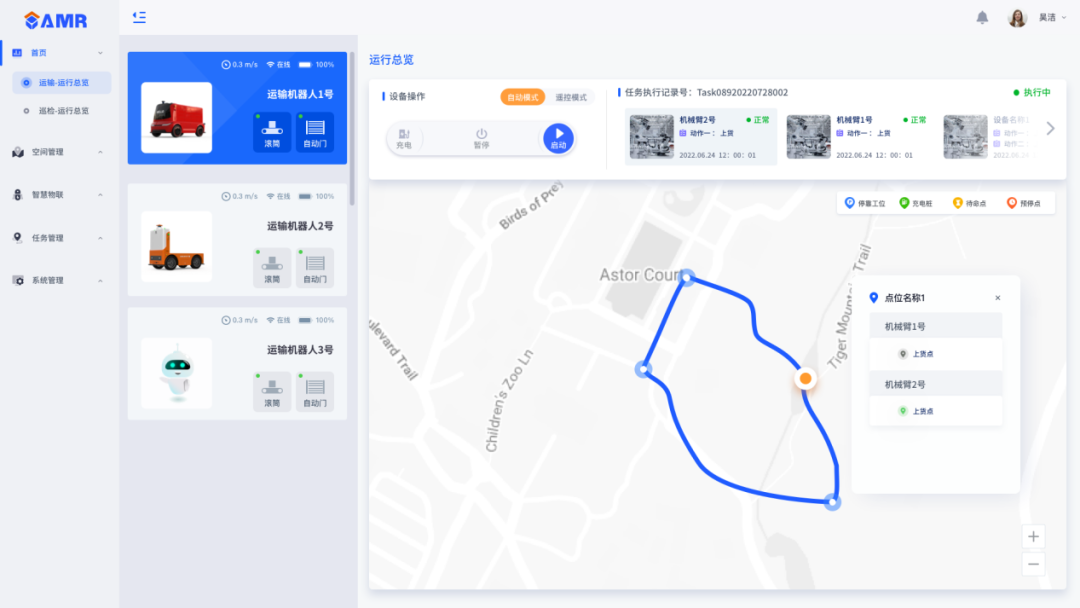Switch to 自动模式 mode
Viewport: 1080px width, 608px height.
tap(522, 97)
